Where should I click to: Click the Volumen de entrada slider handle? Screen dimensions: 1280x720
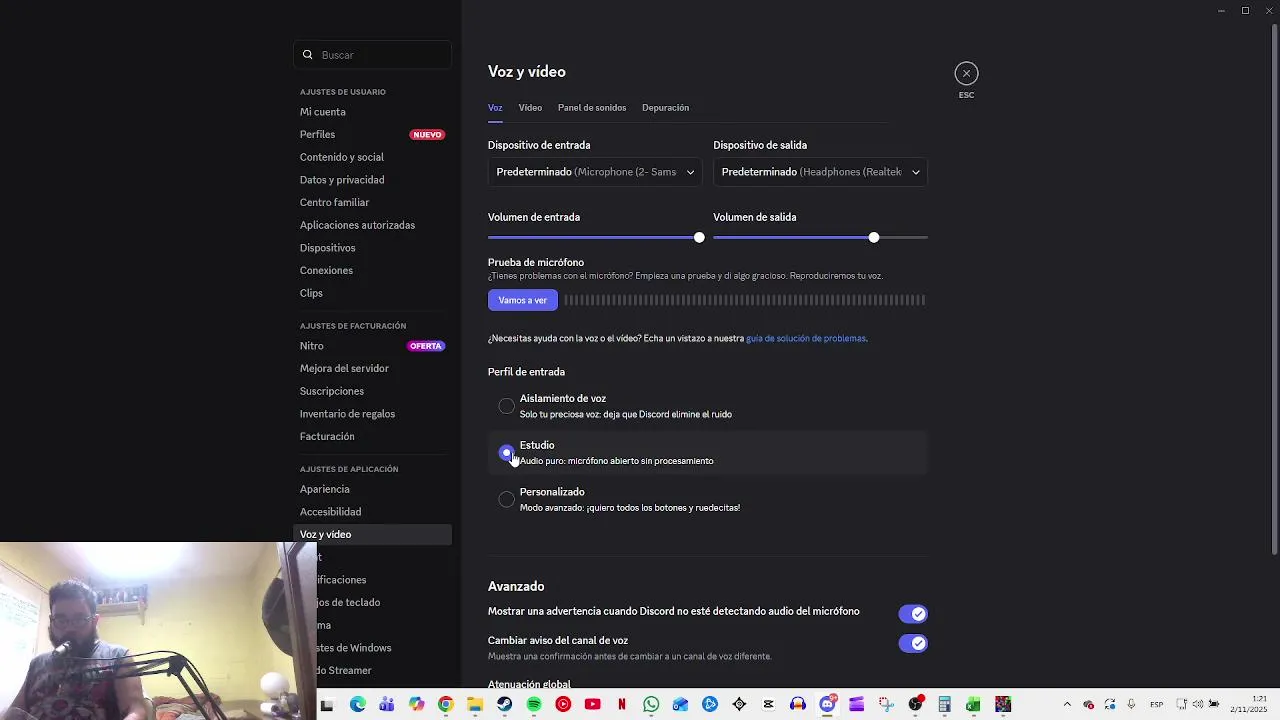coord(699,237)
